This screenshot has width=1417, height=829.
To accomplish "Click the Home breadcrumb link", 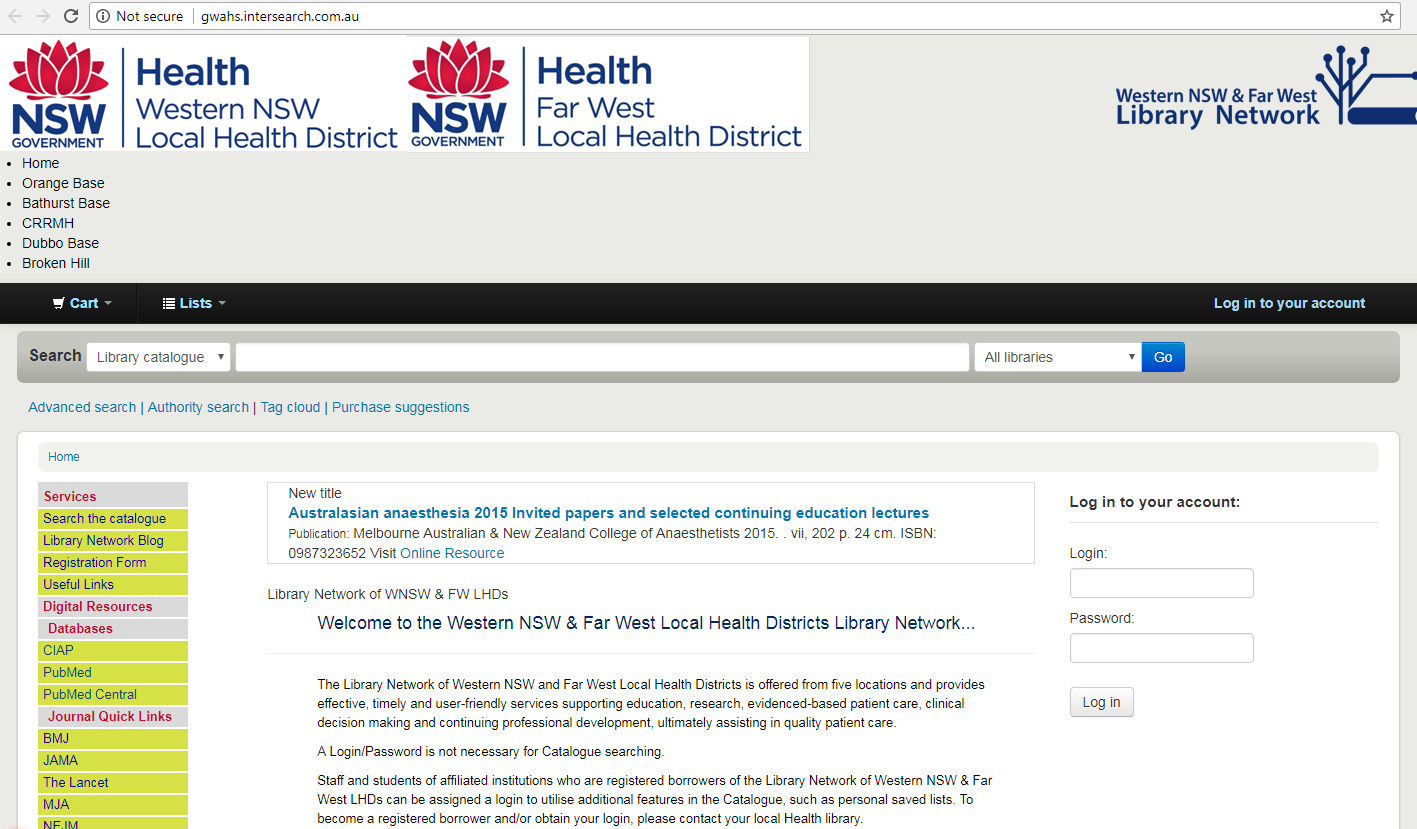I will (64, 457).
